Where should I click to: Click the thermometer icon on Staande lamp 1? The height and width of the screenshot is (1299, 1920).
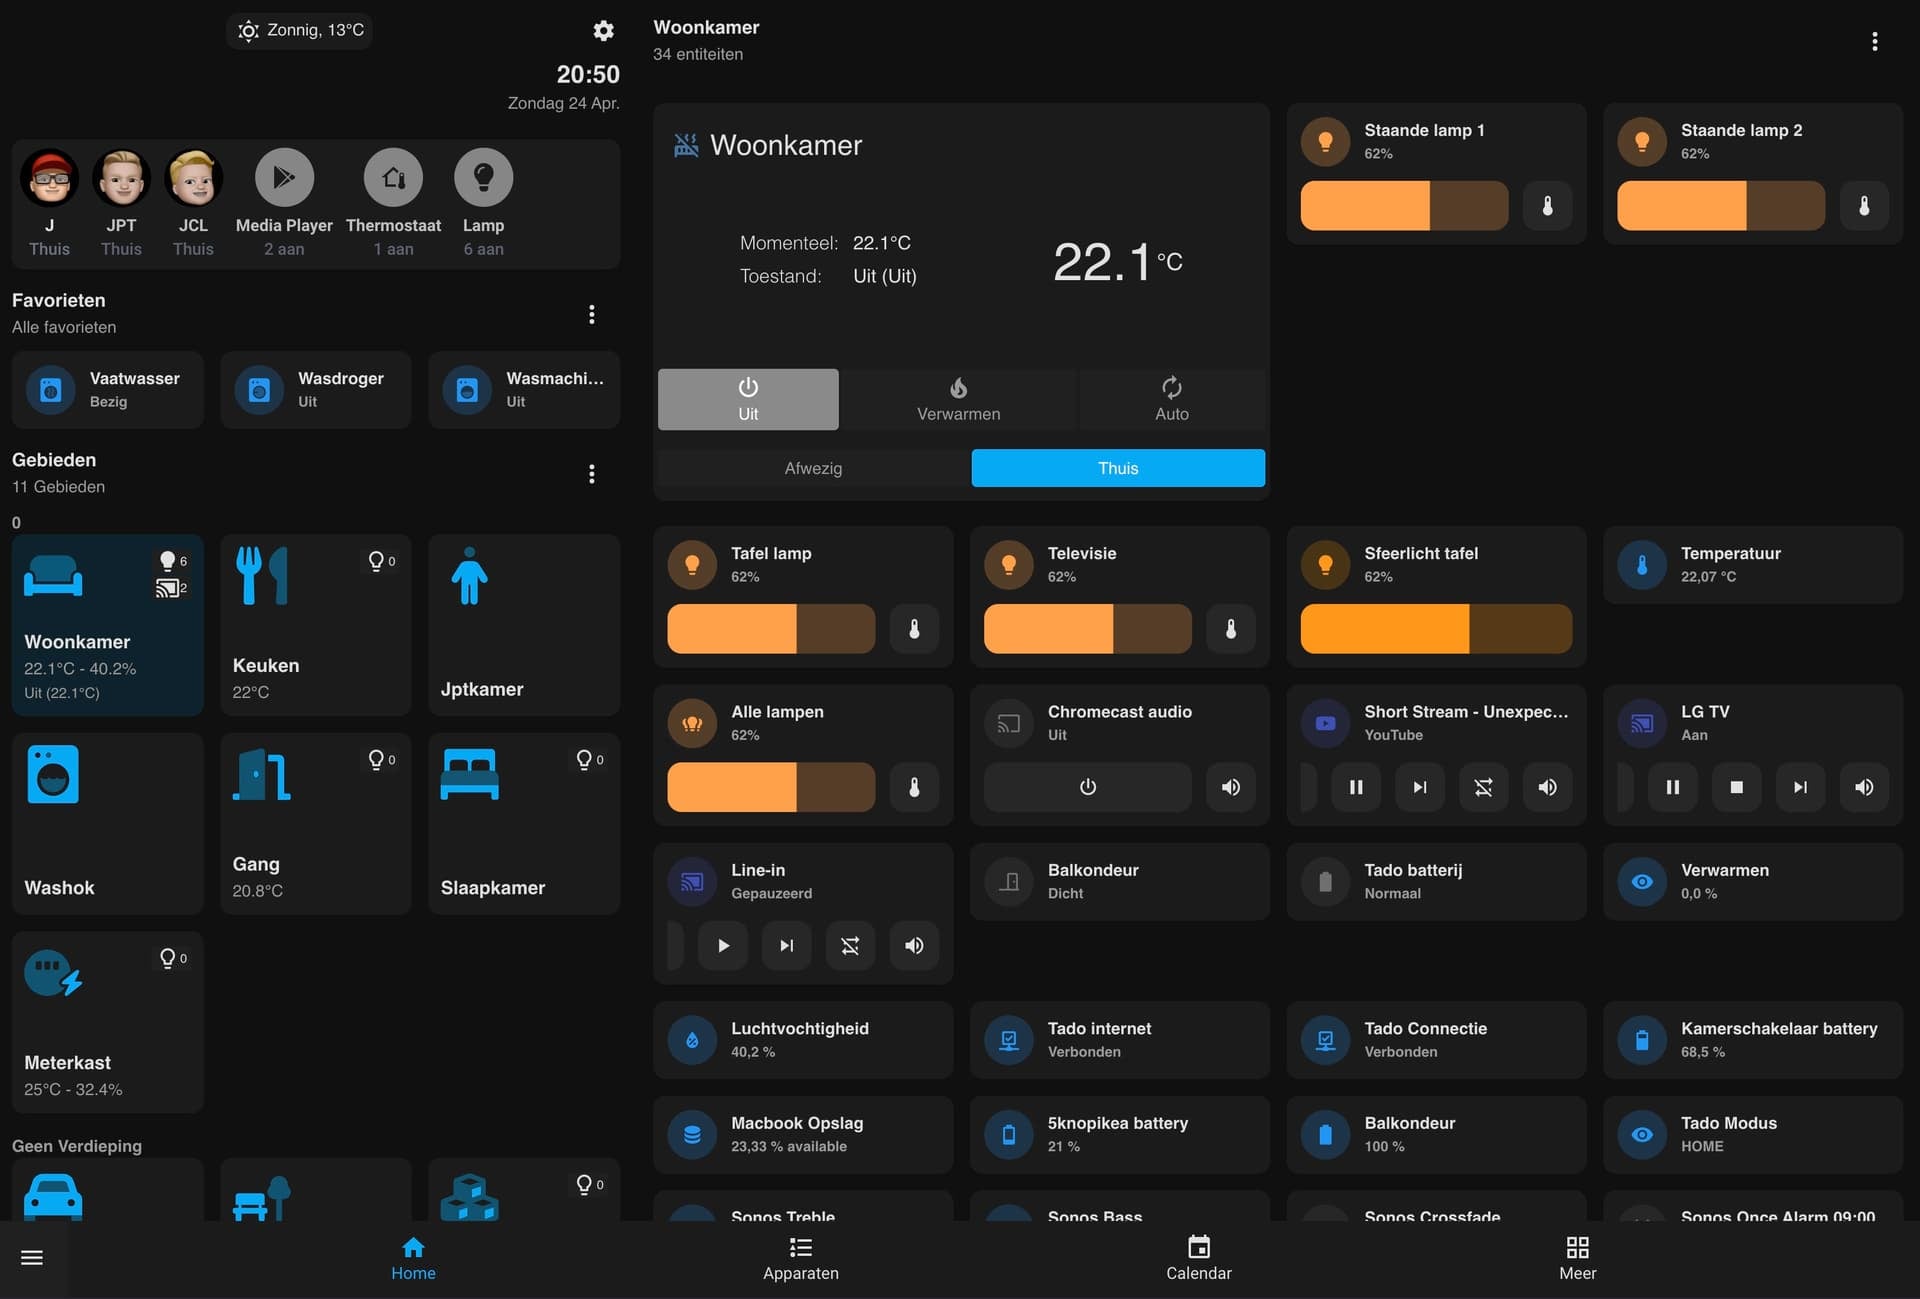click(x=1546, y=205)
